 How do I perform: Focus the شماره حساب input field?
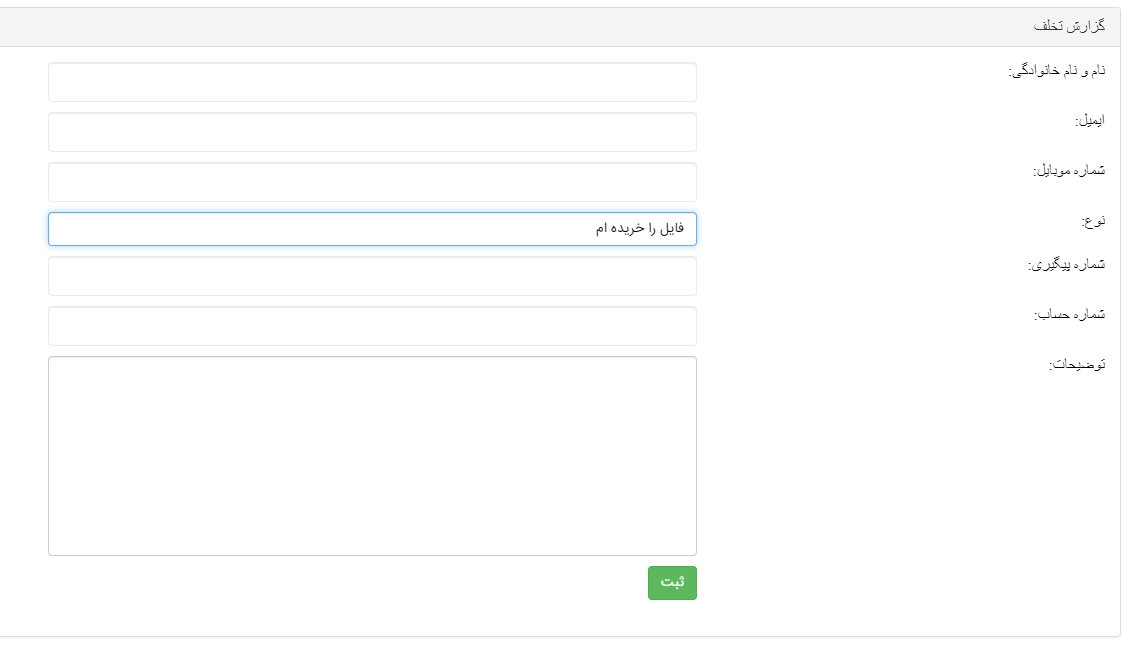(372, 326)
